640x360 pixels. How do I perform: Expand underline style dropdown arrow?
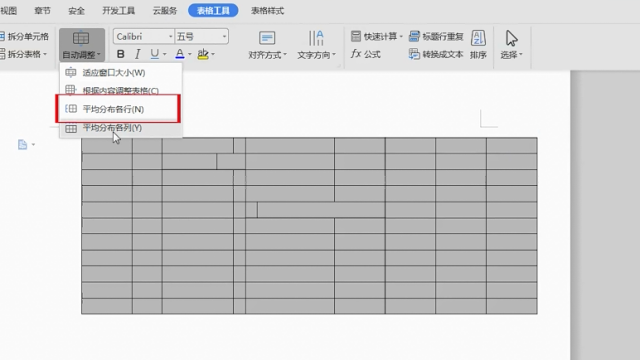pos(164,54)
